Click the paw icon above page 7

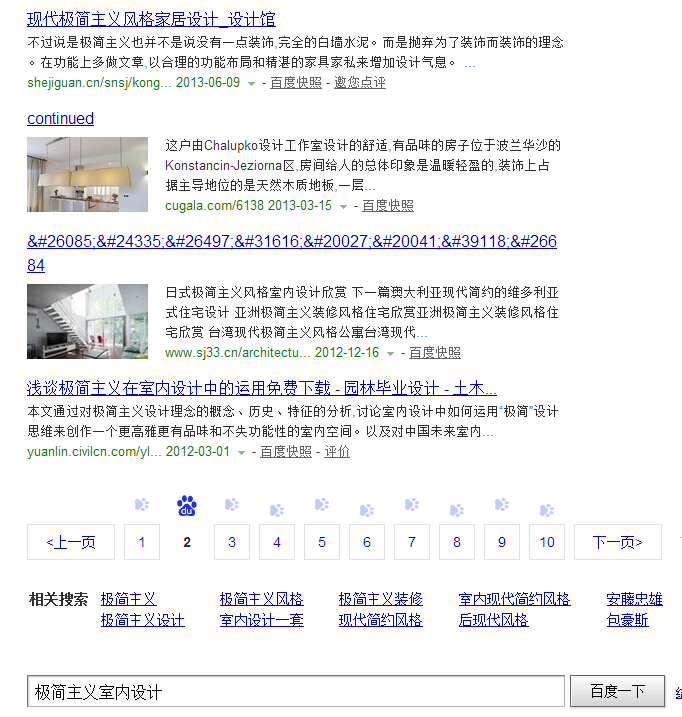[412, 504]
